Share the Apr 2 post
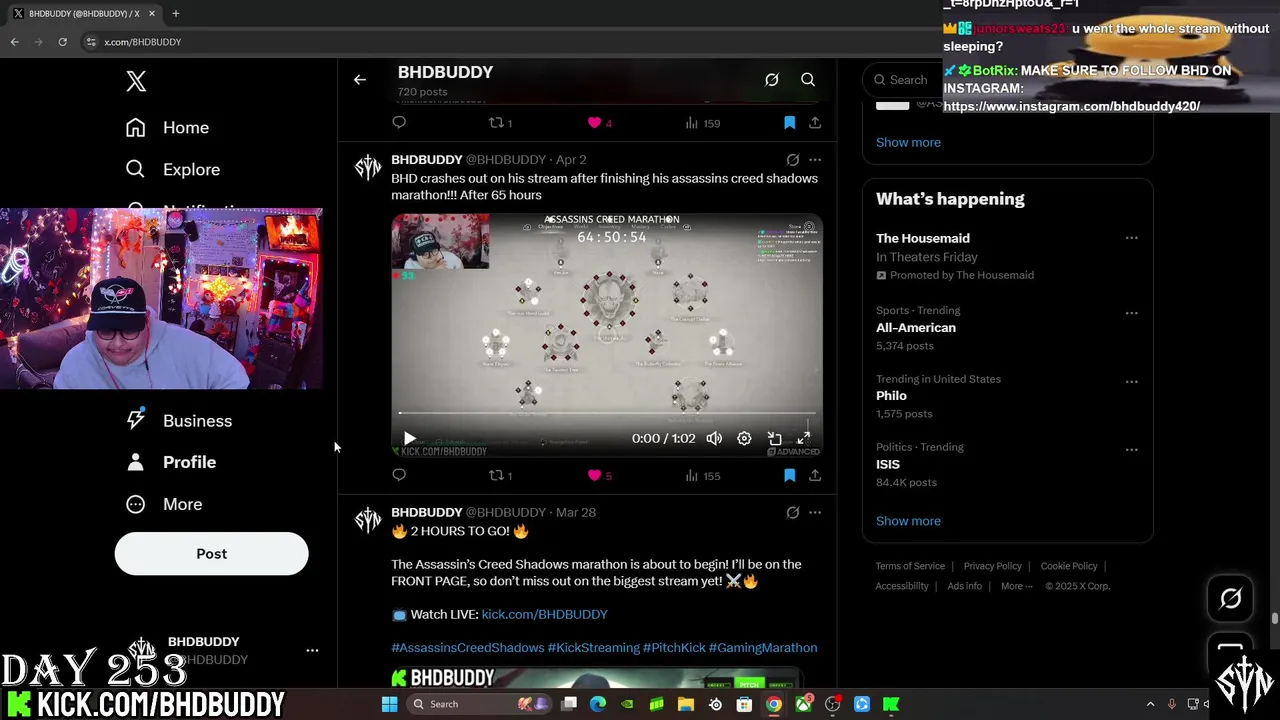The height and width of the screenshot is (720, 1280). point(815,475)
